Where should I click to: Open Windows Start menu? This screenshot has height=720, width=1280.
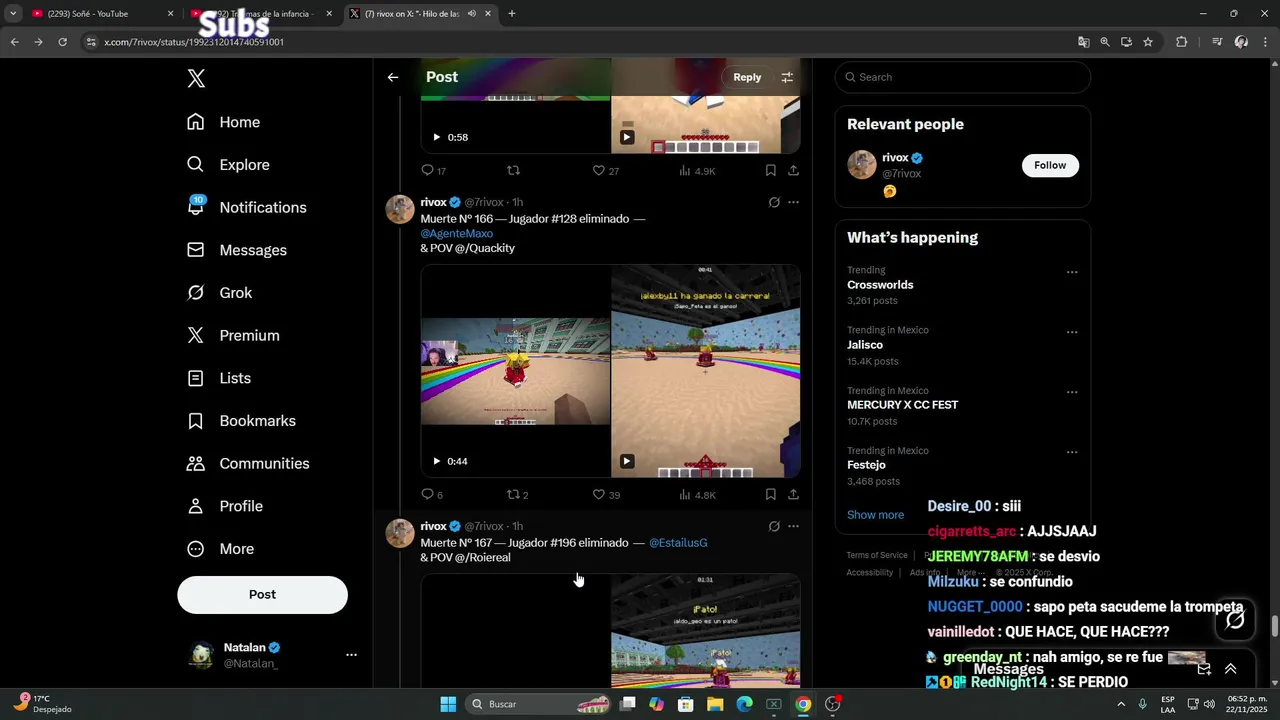tap(448, 704)
